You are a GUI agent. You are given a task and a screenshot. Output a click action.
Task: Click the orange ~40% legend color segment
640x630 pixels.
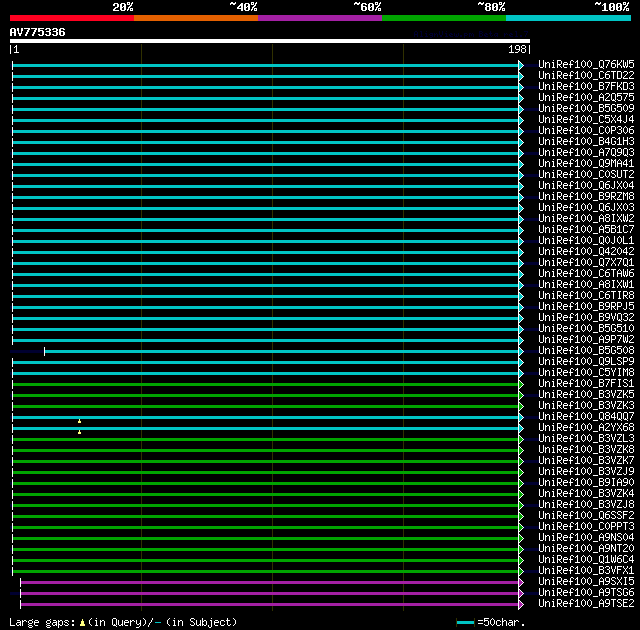click(x=196, y=18)
